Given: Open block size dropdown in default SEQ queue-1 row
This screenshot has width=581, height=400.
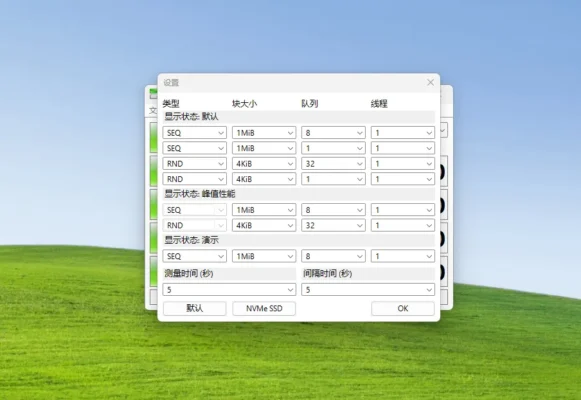Looking at the screenshot, I should click(x=264, y=148).
